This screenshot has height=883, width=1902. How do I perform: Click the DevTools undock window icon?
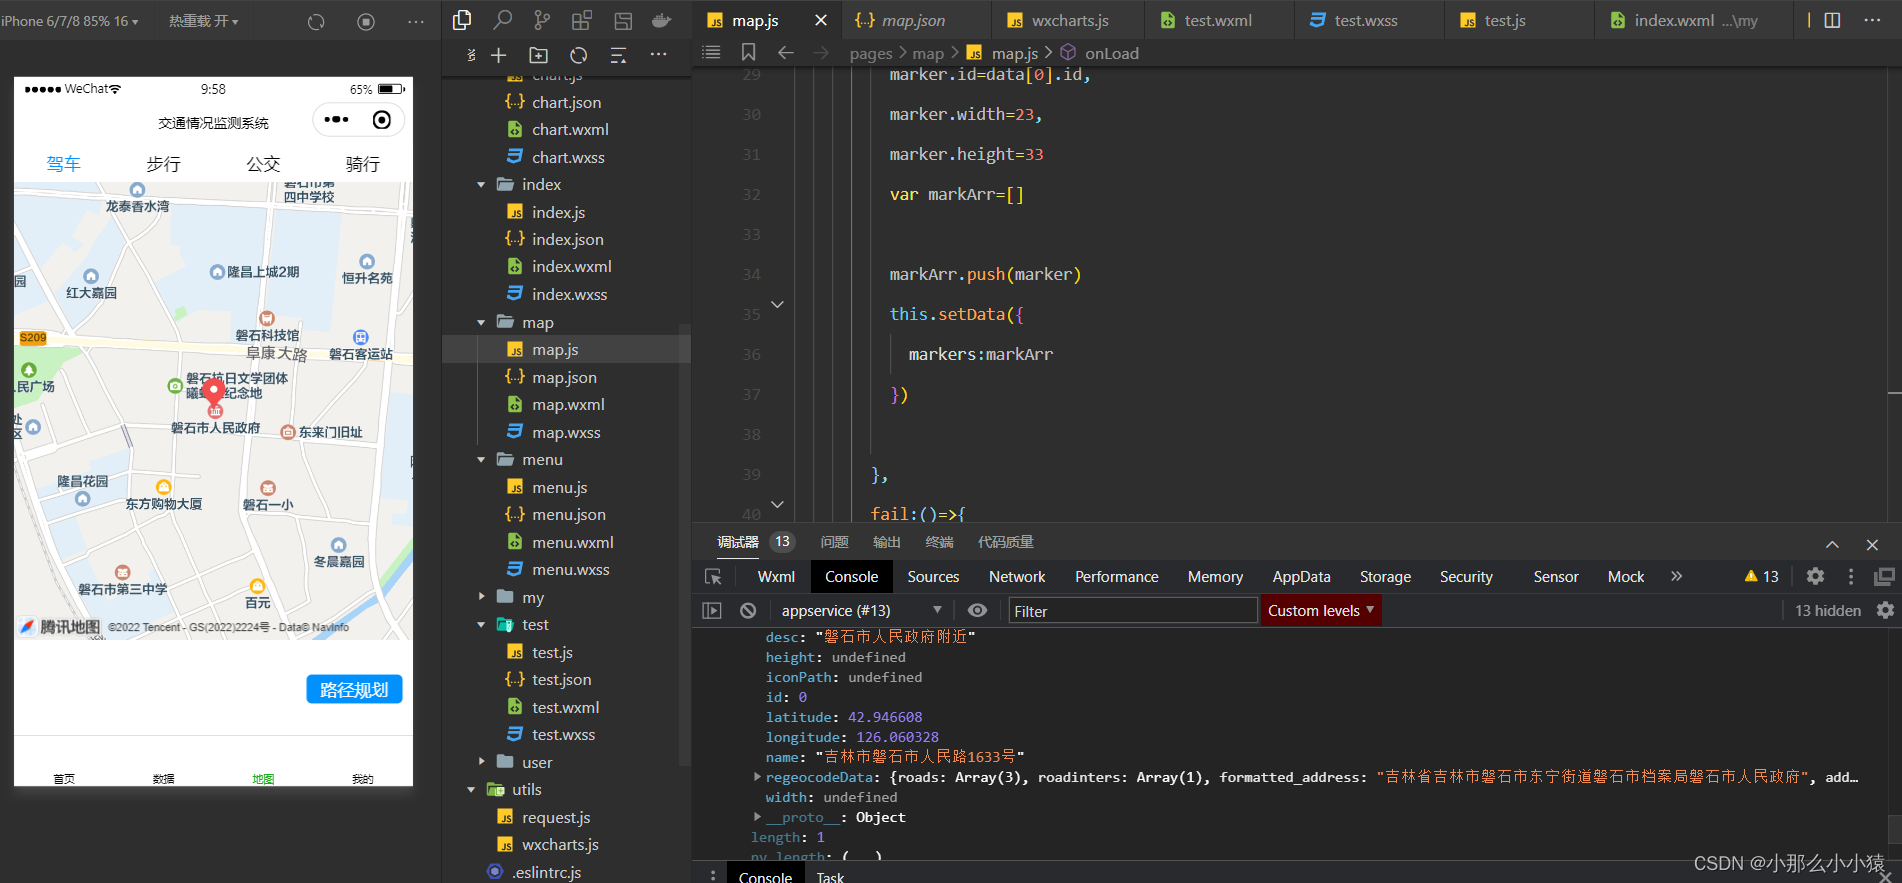coord(1884,576)
